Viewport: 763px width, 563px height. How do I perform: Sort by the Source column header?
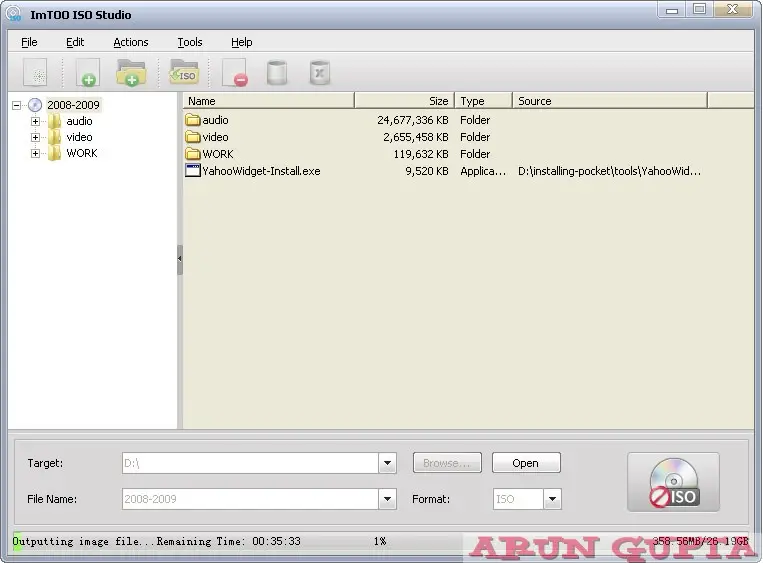pyautogui.click(x=610, y=101)
